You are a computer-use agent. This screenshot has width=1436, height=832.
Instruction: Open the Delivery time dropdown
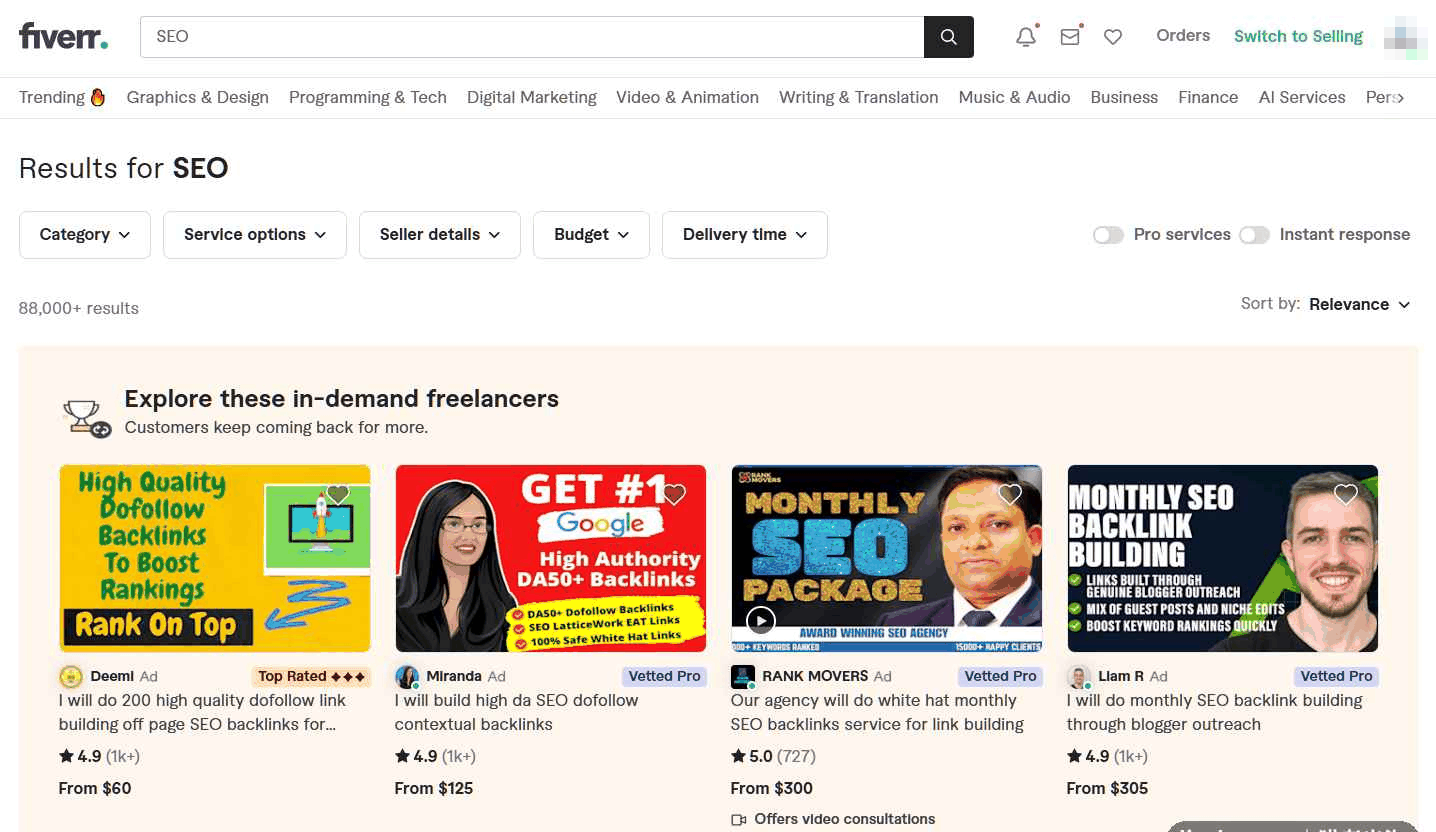(745, 235)
